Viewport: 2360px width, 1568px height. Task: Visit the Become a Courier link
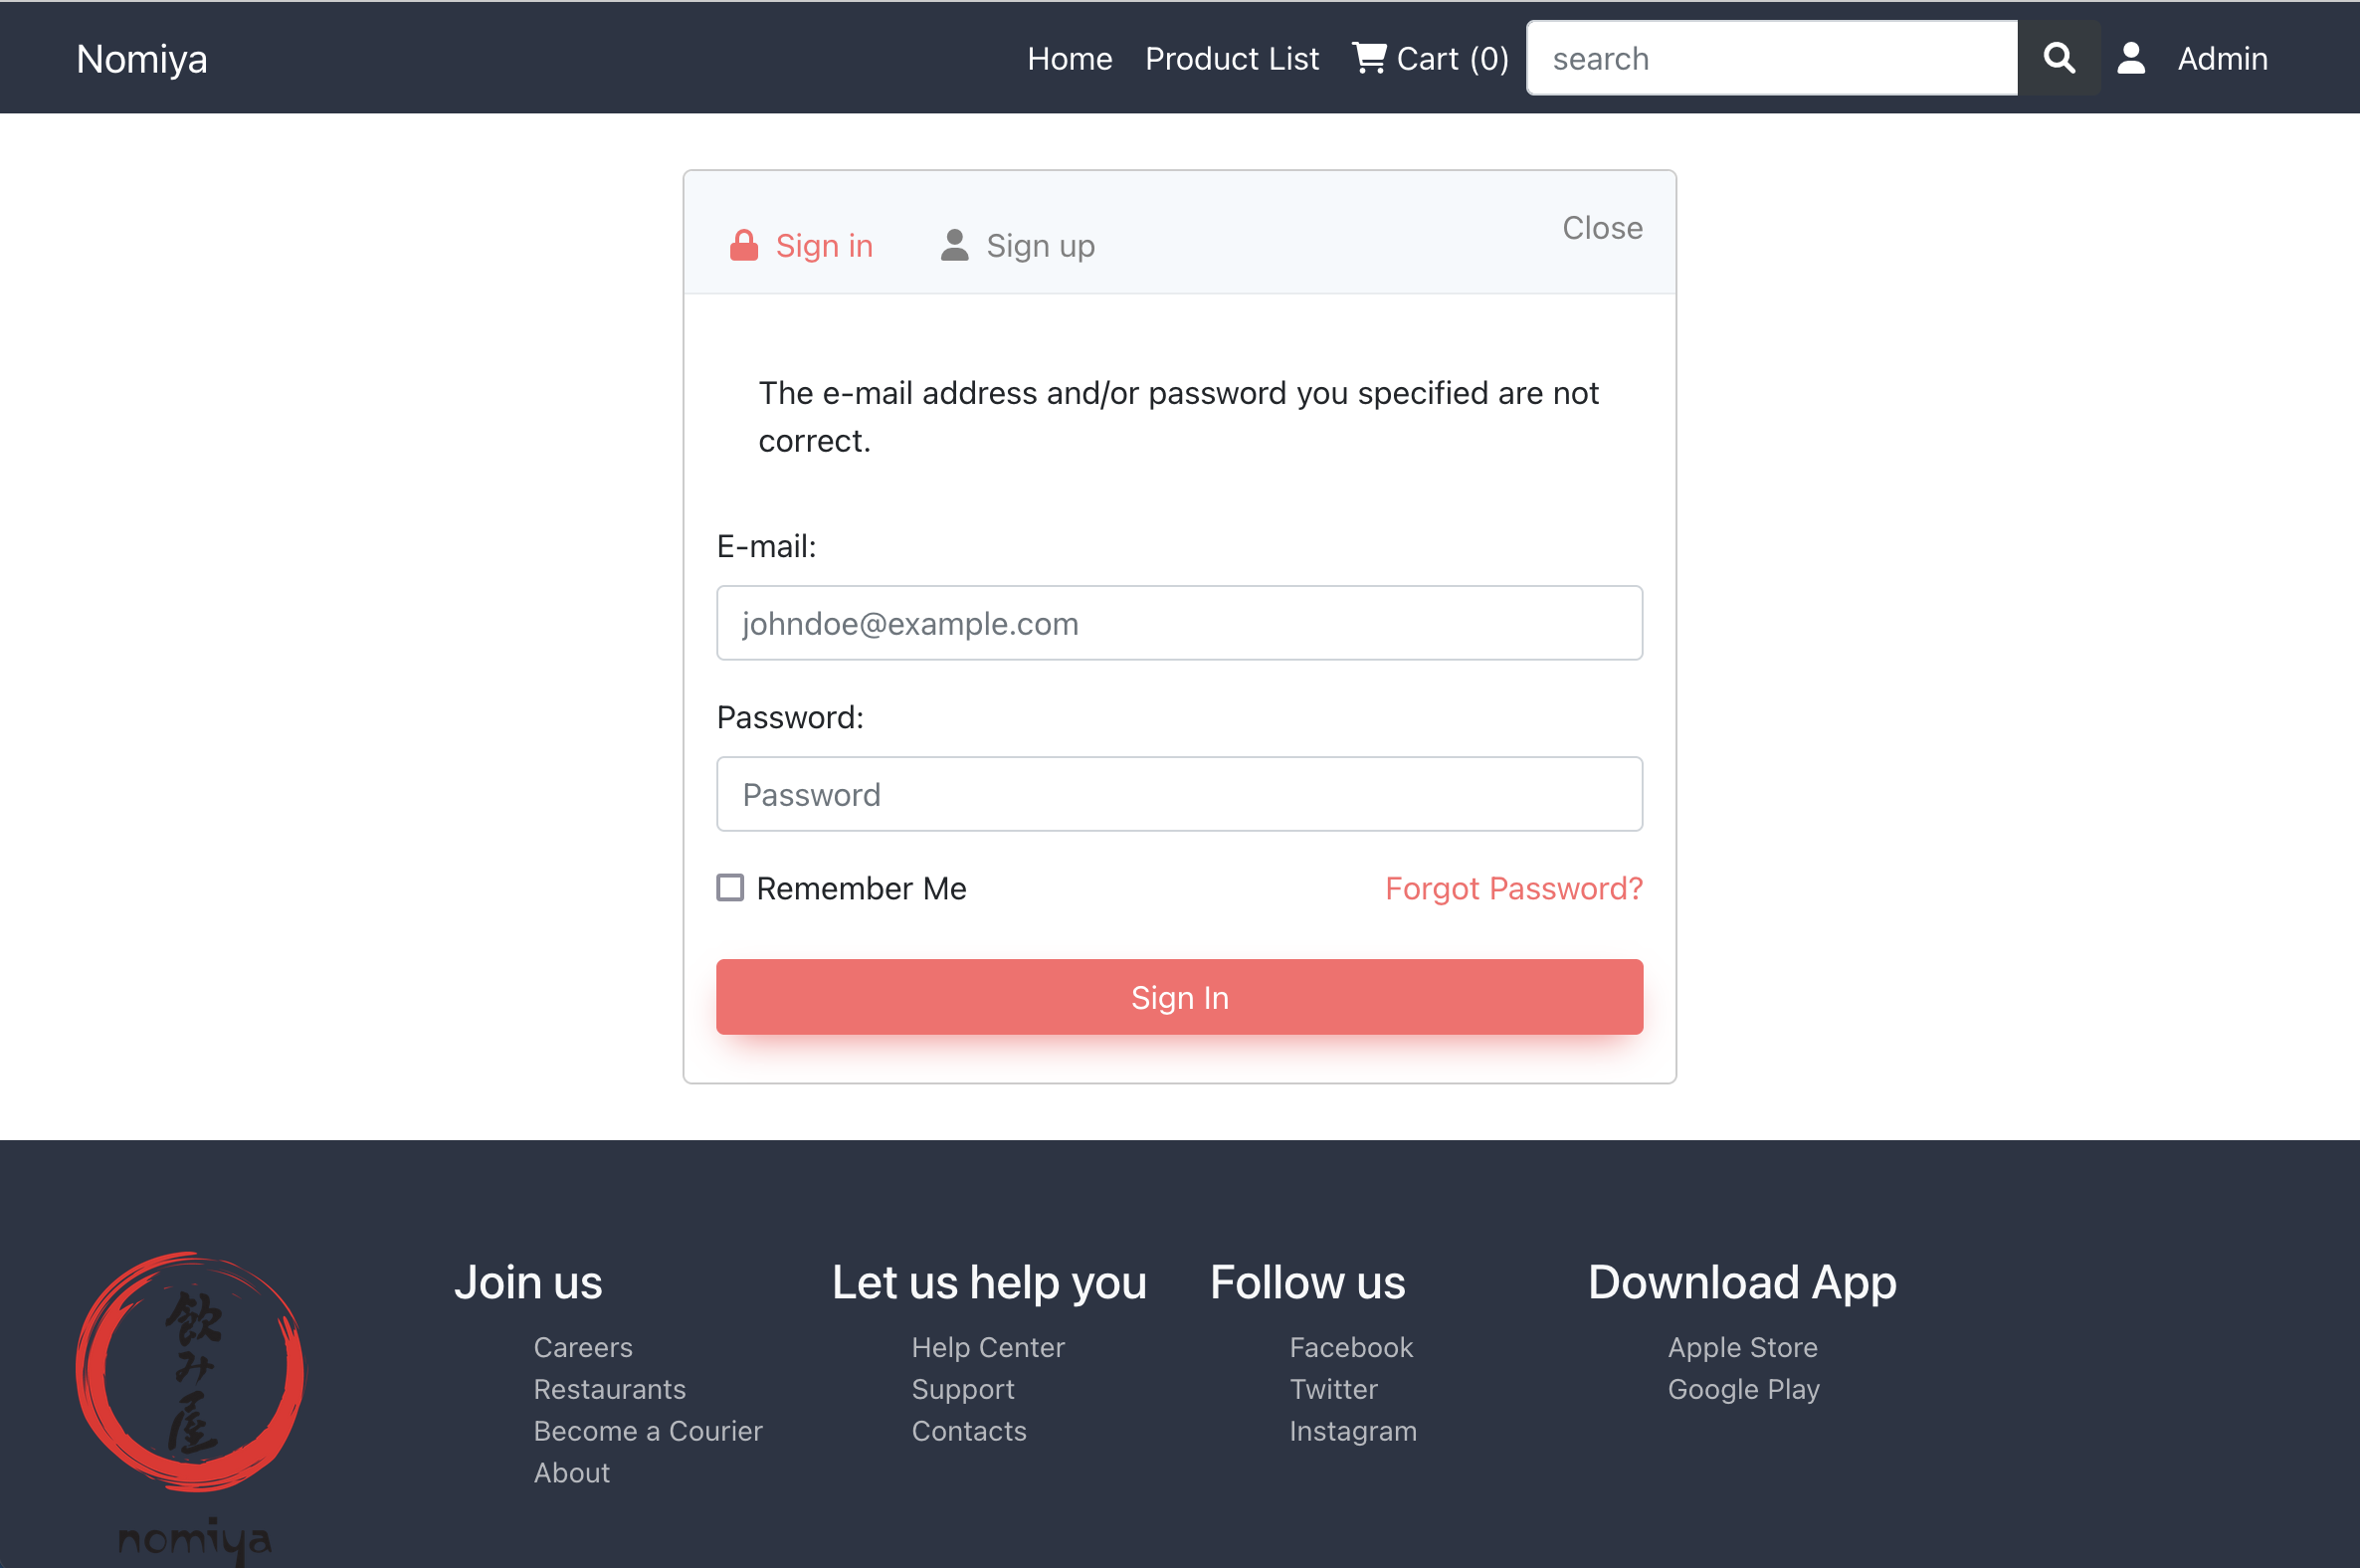647,1431
